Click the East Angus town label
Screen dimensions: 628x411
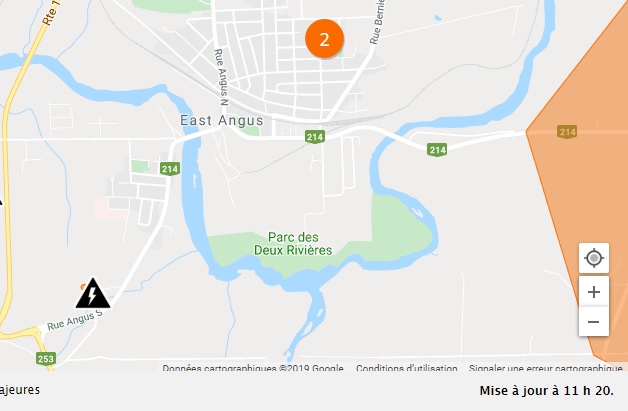coord(222,120)
